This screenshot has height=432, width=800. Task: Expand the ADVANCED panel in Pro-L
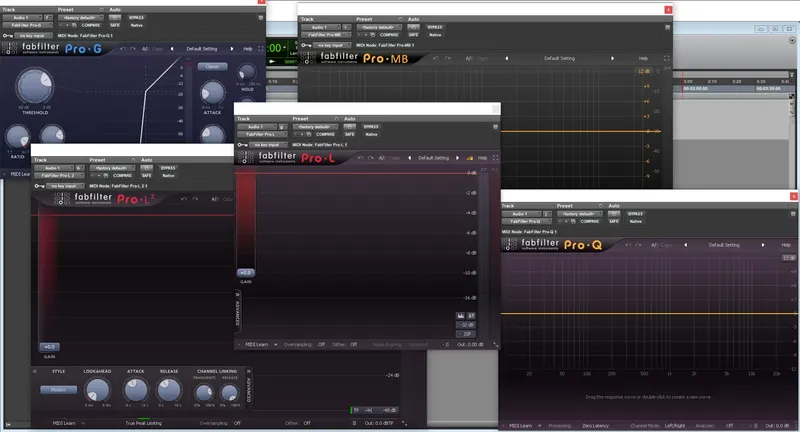coord(237,309)
